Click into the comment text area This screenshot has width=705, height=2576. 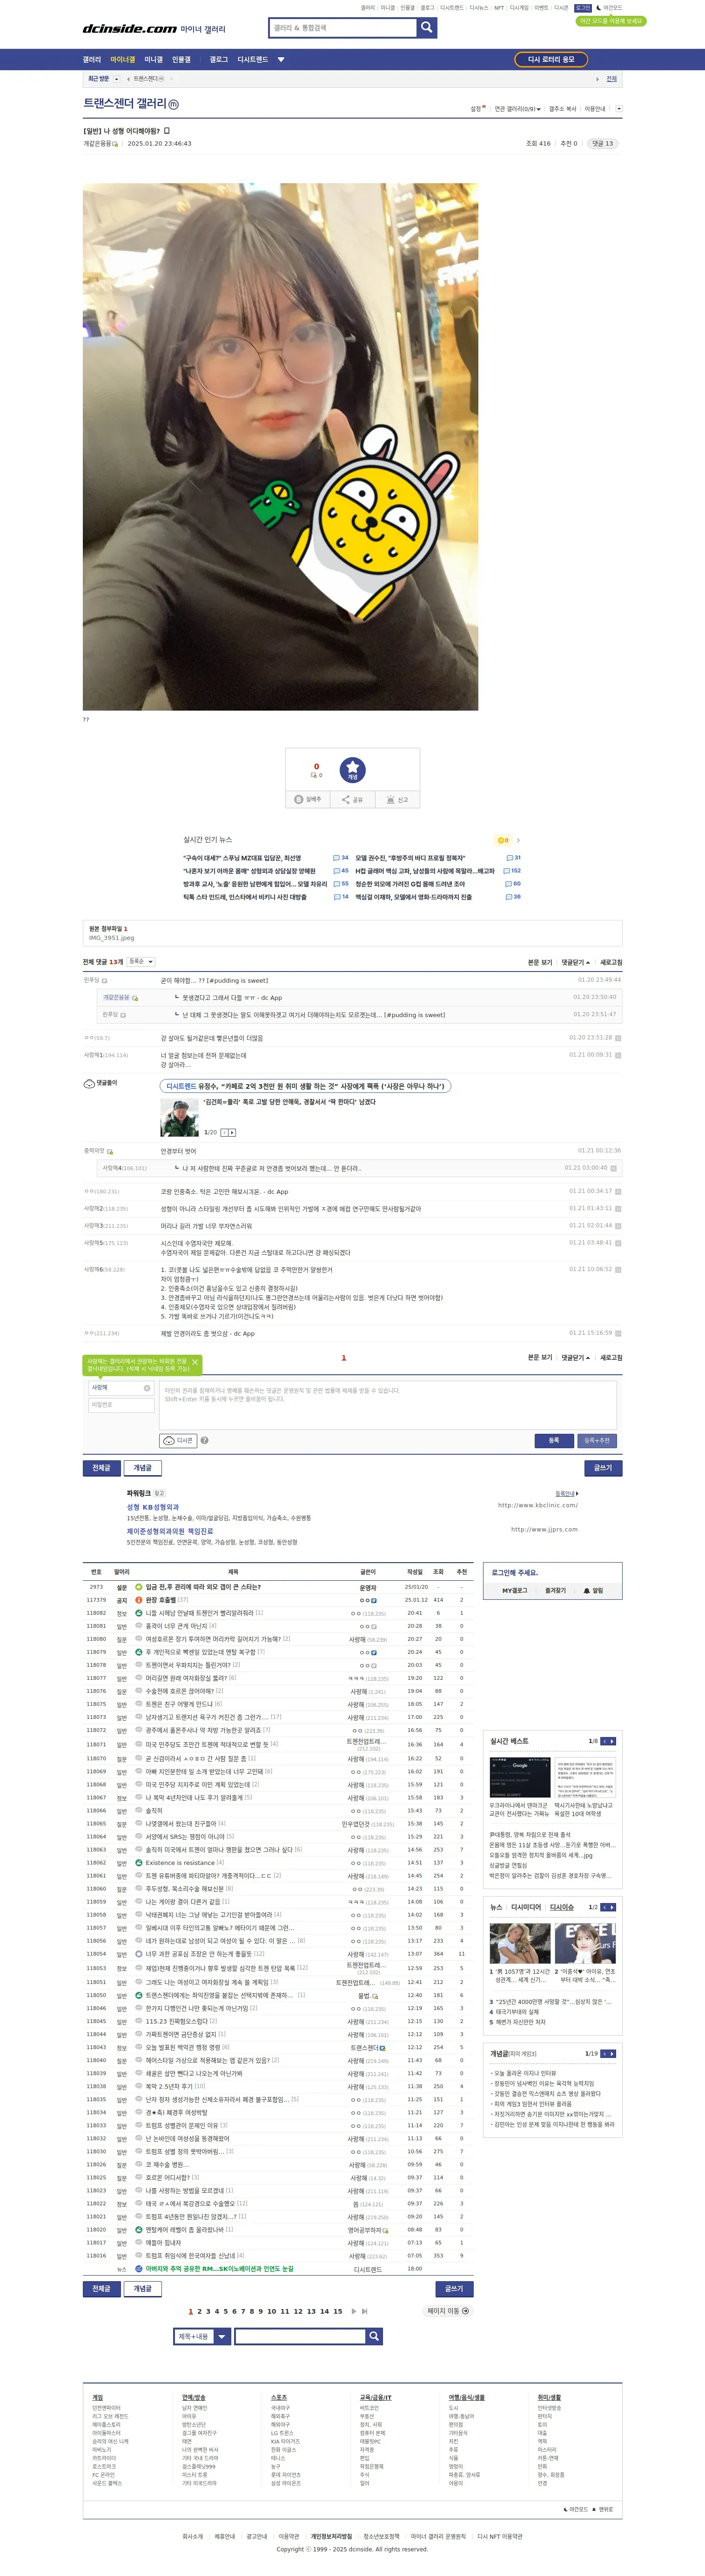pyautogui.click(x=388, y=1405)
